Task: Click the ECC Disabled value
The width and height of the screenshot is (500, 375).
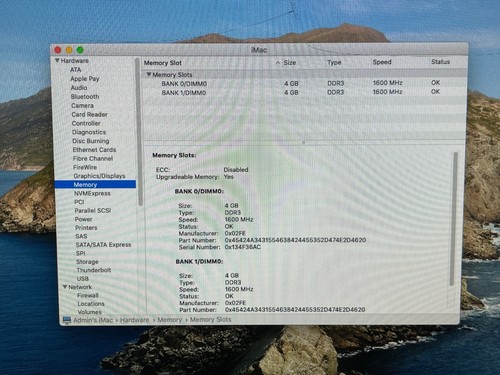Action: click(x=236, y=170)
